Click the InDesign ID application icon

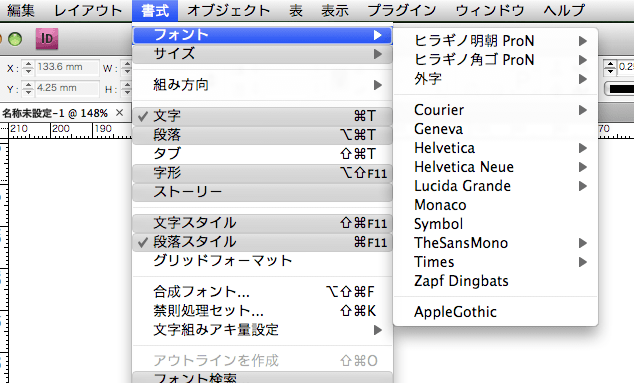coord(47,39)
